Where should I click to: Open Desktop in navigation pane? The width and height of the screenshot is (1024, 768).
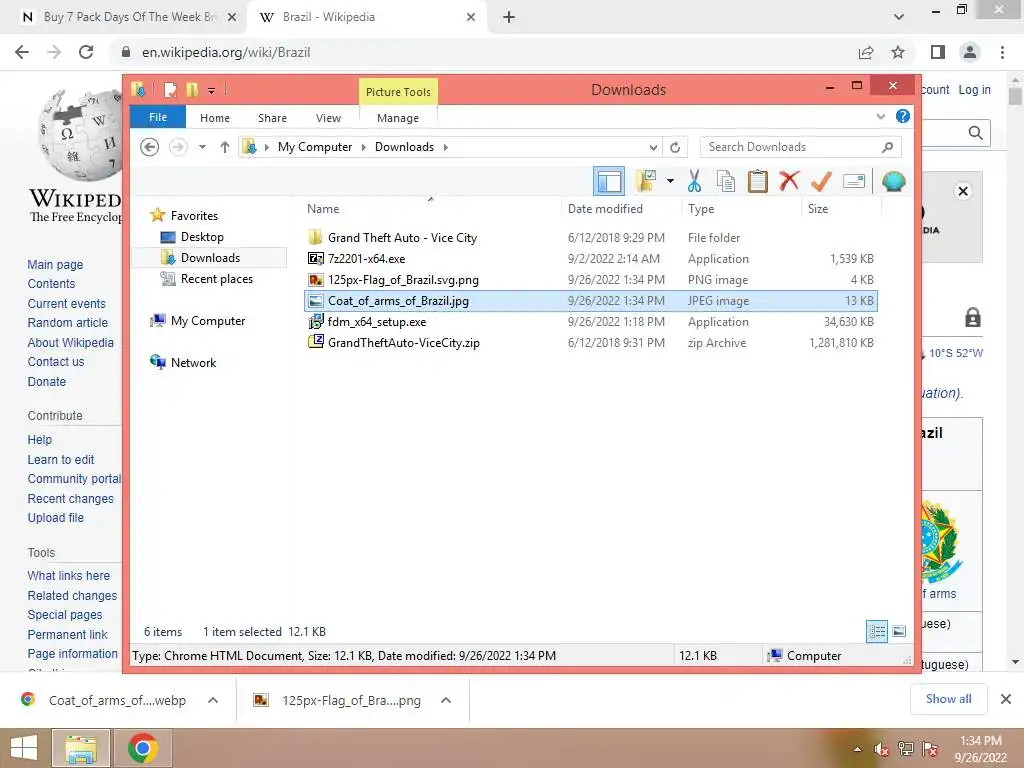point(202,237)
